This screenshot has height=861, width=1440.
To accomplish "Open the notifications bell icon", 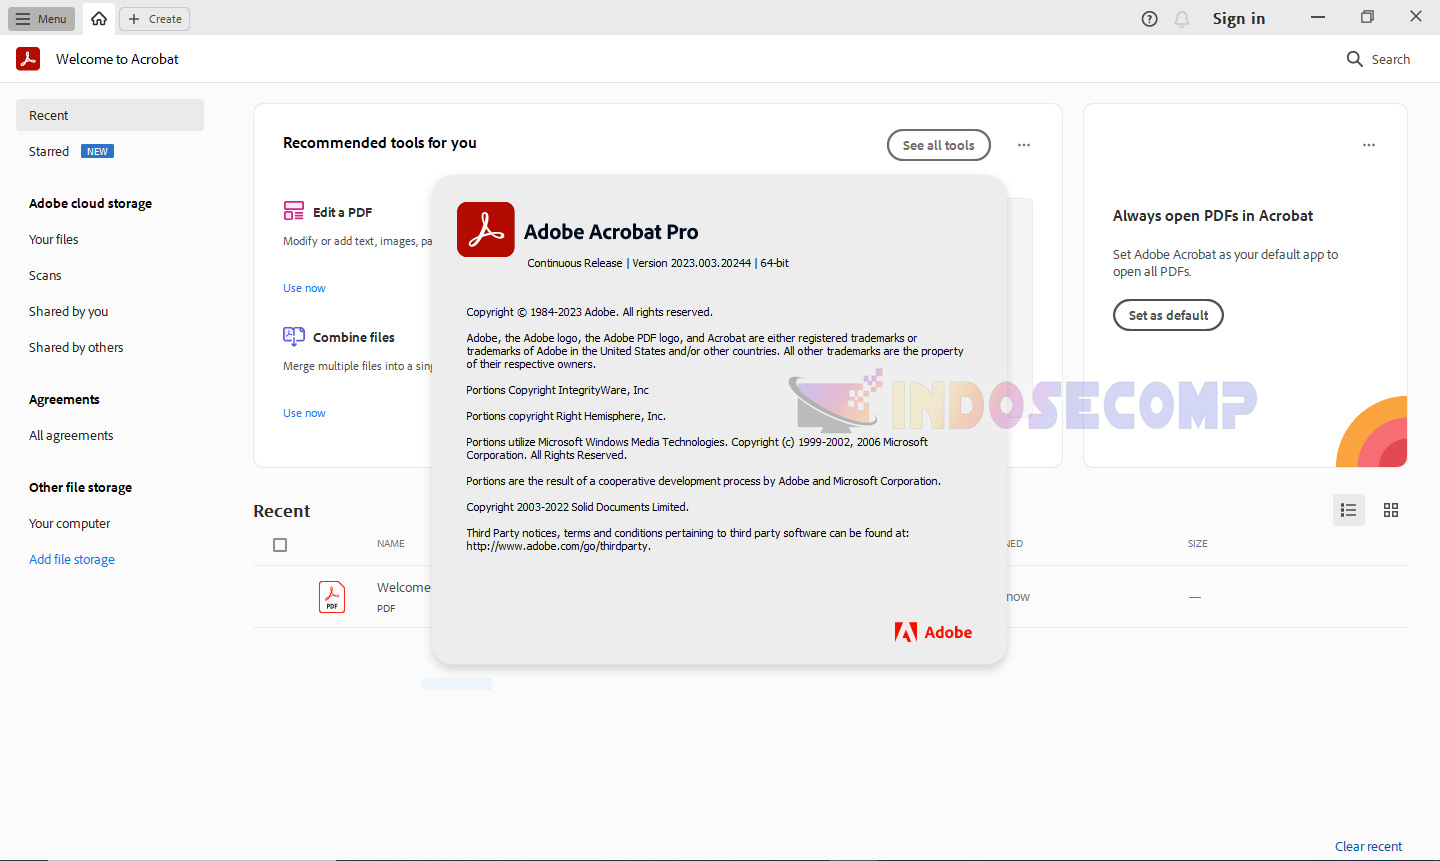I will point(1182,19).
